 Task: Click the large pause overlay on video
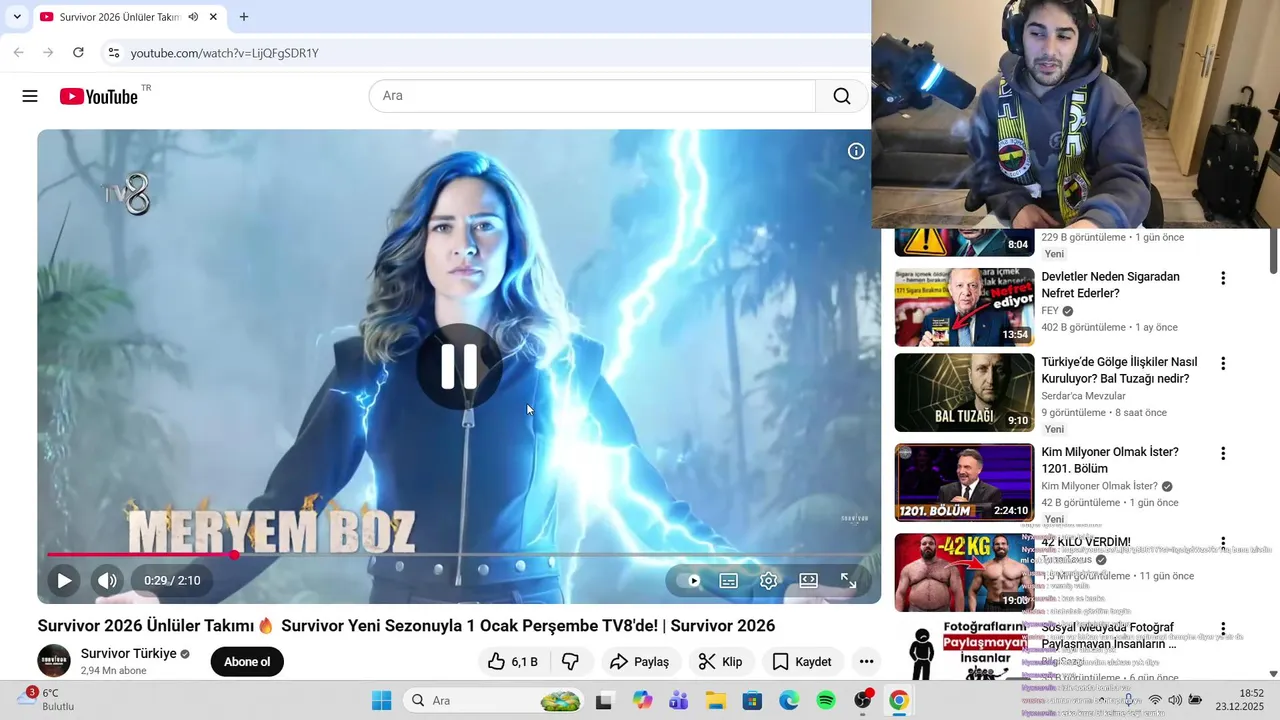(x=459, y=366)
